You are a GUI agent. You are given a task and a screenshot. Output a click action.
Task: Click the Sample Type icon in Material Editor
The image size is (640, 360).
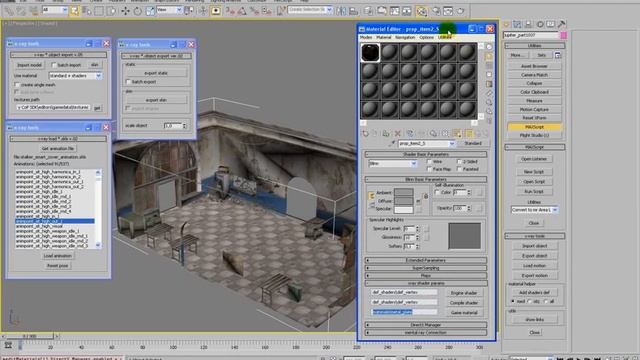489,47
